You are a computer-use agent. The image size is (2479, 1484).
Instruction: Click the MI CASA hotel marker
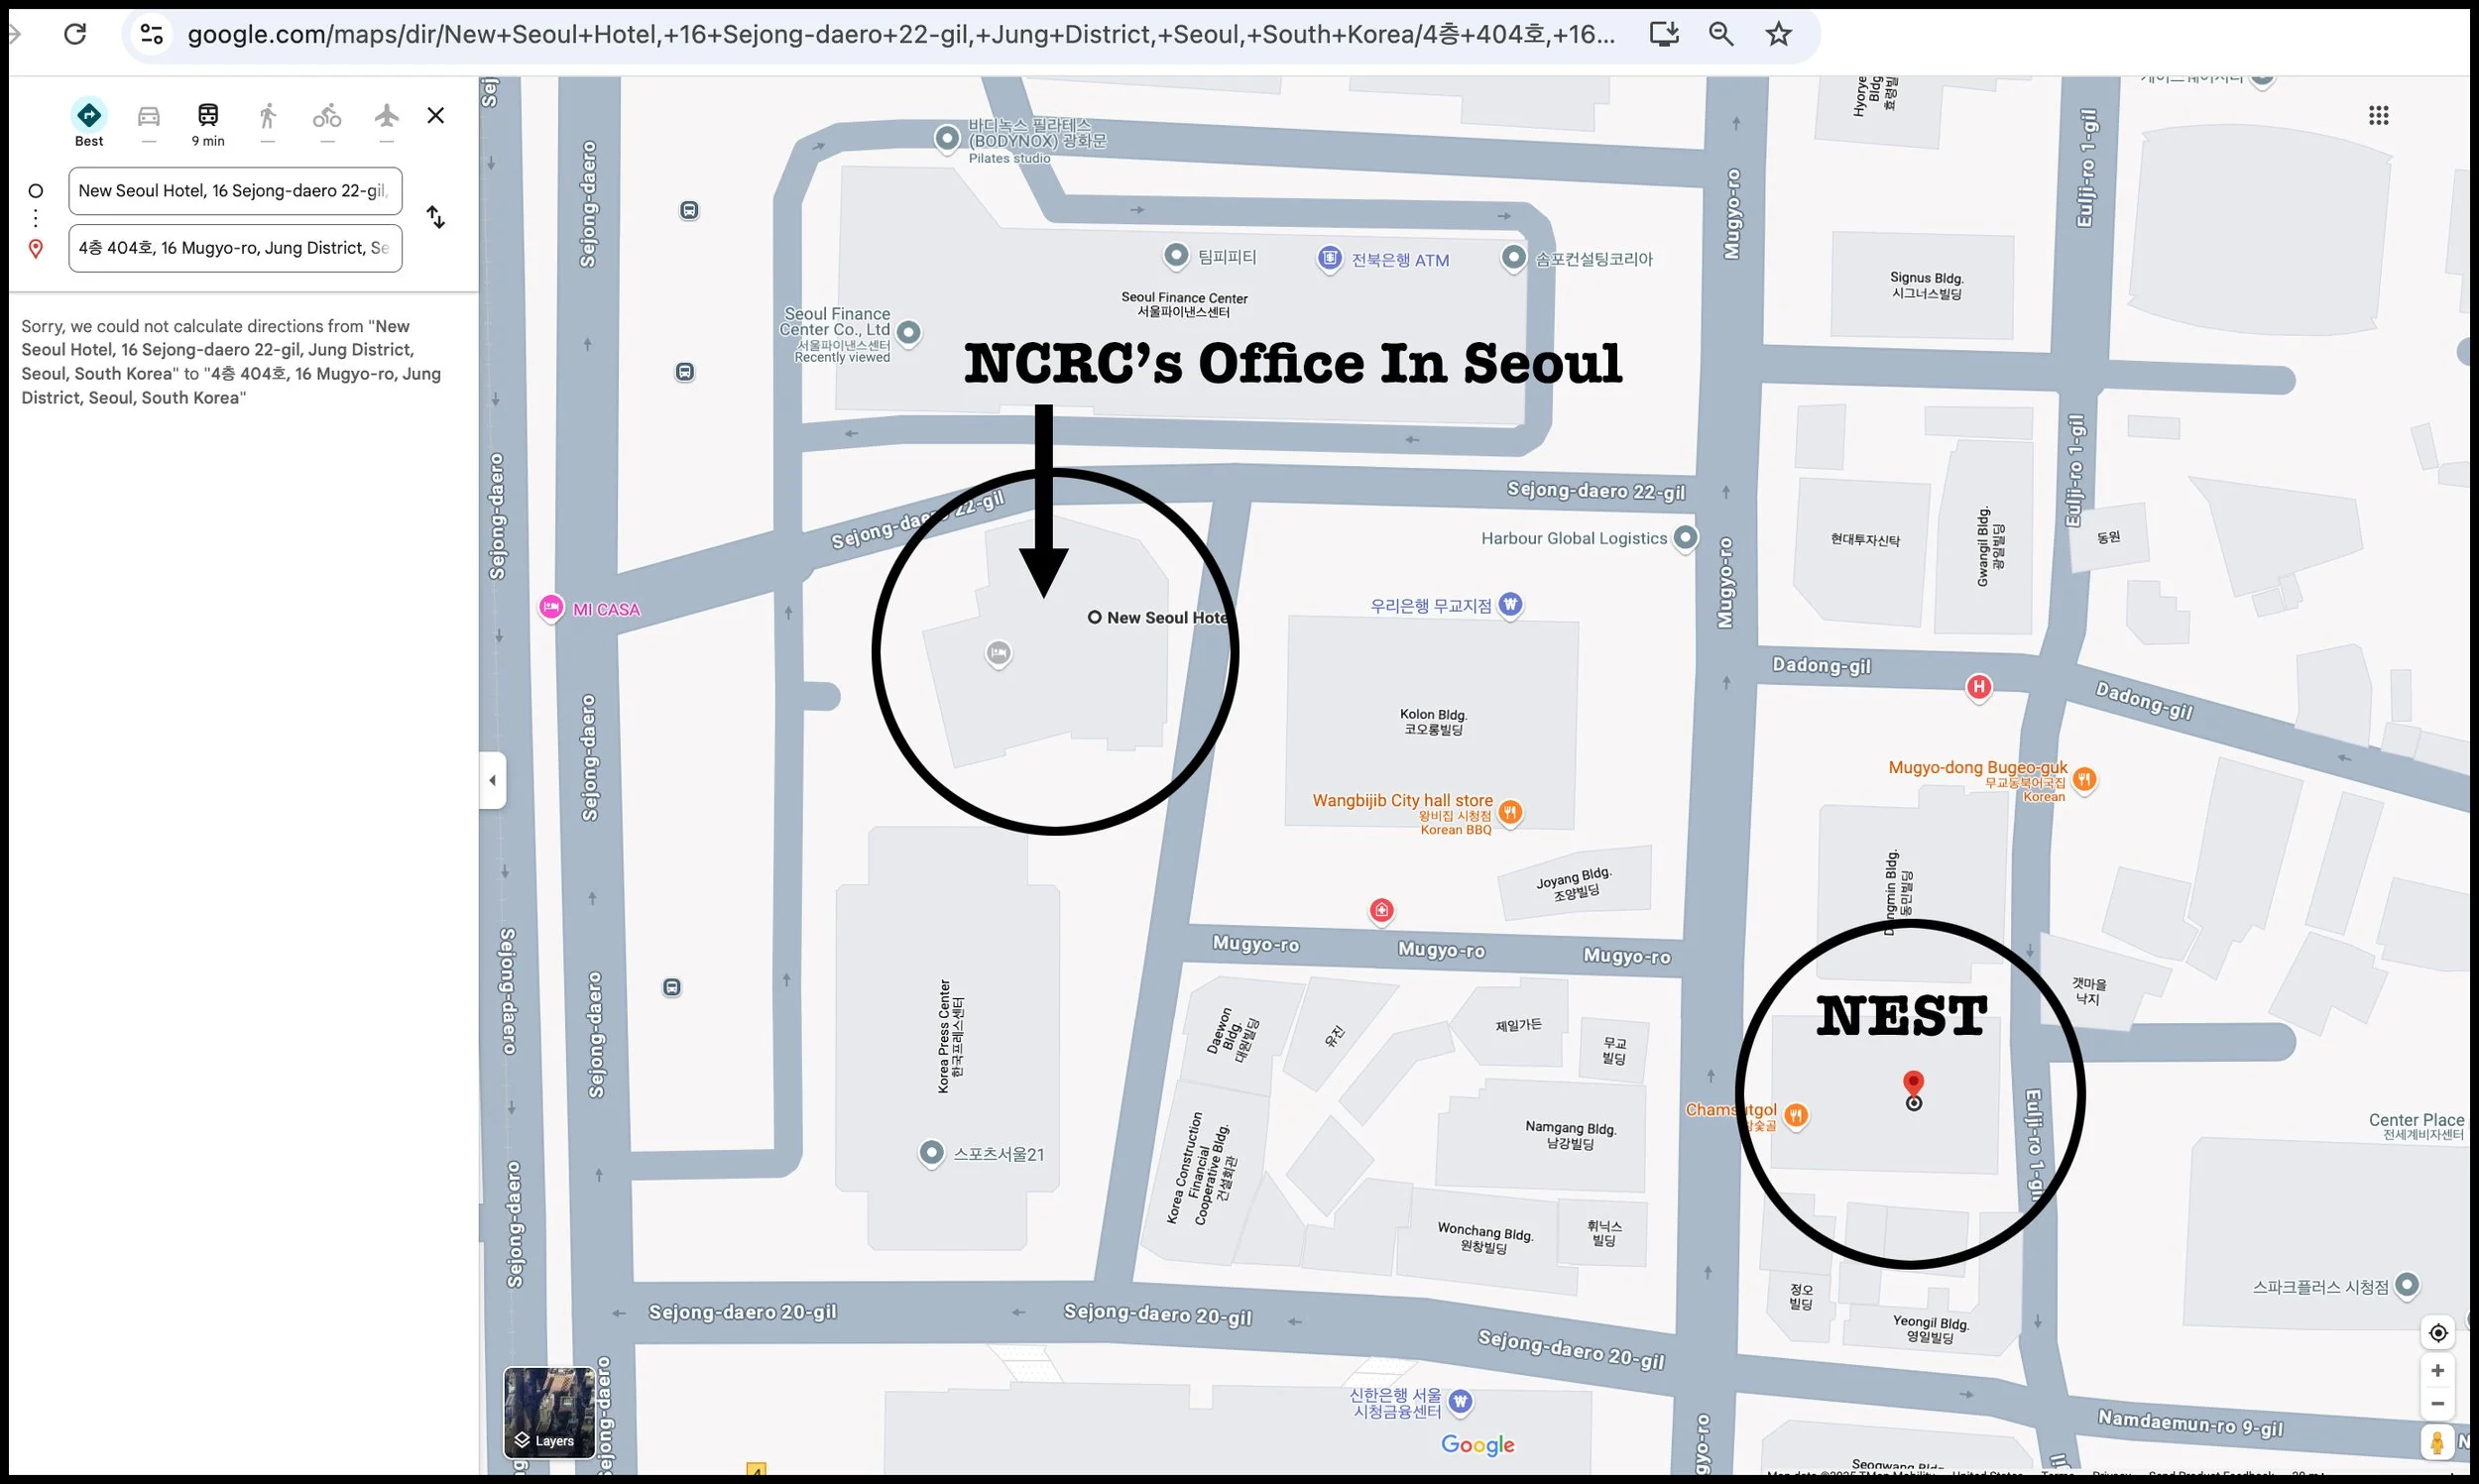coord(551,607)
